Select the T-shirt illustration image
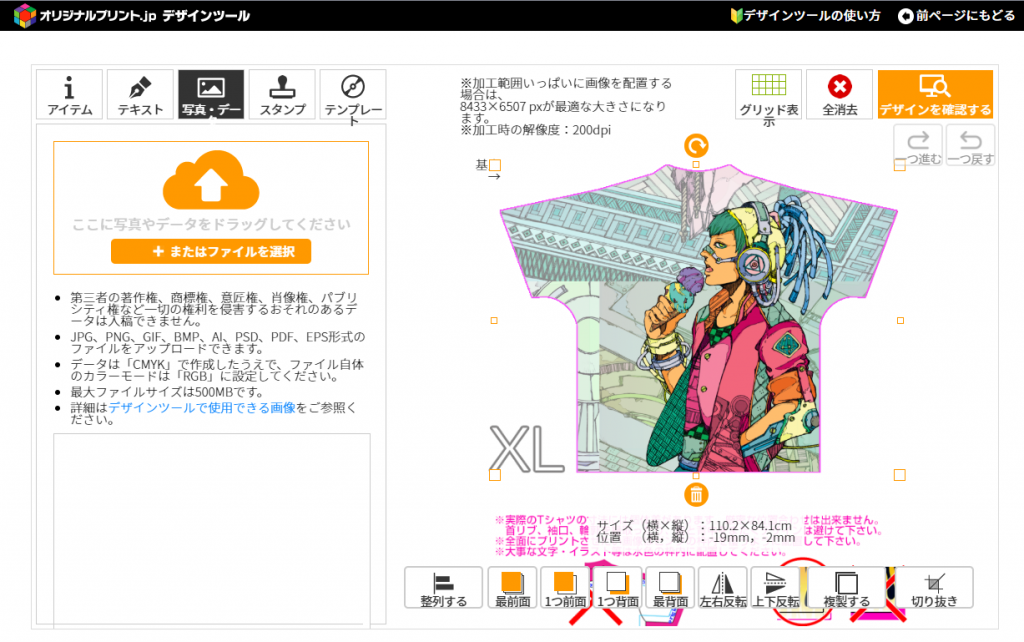The image size is (1024, 642). [697, 318]
